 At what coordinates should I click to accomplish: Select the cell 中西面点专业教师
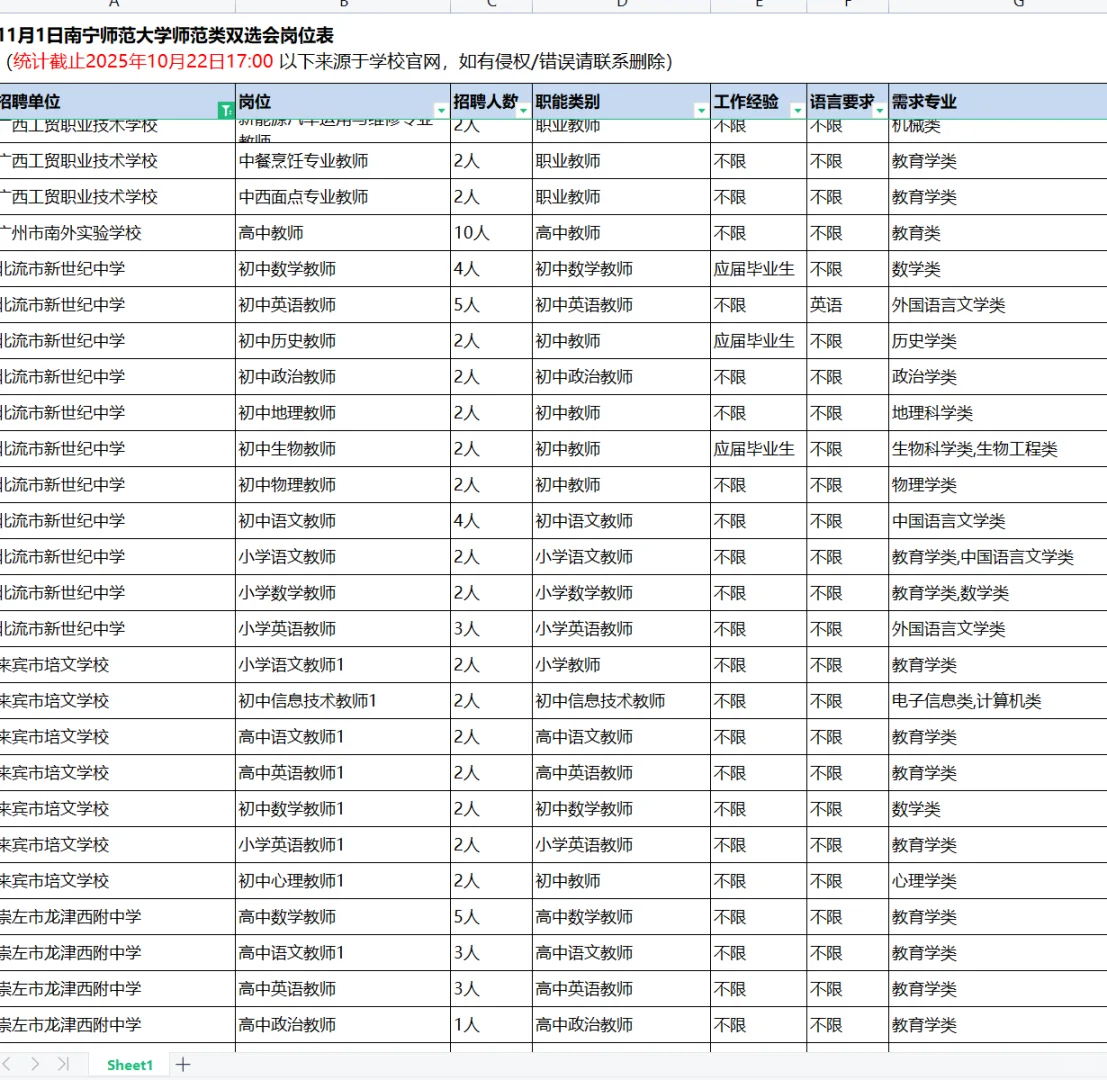[343, 197]
